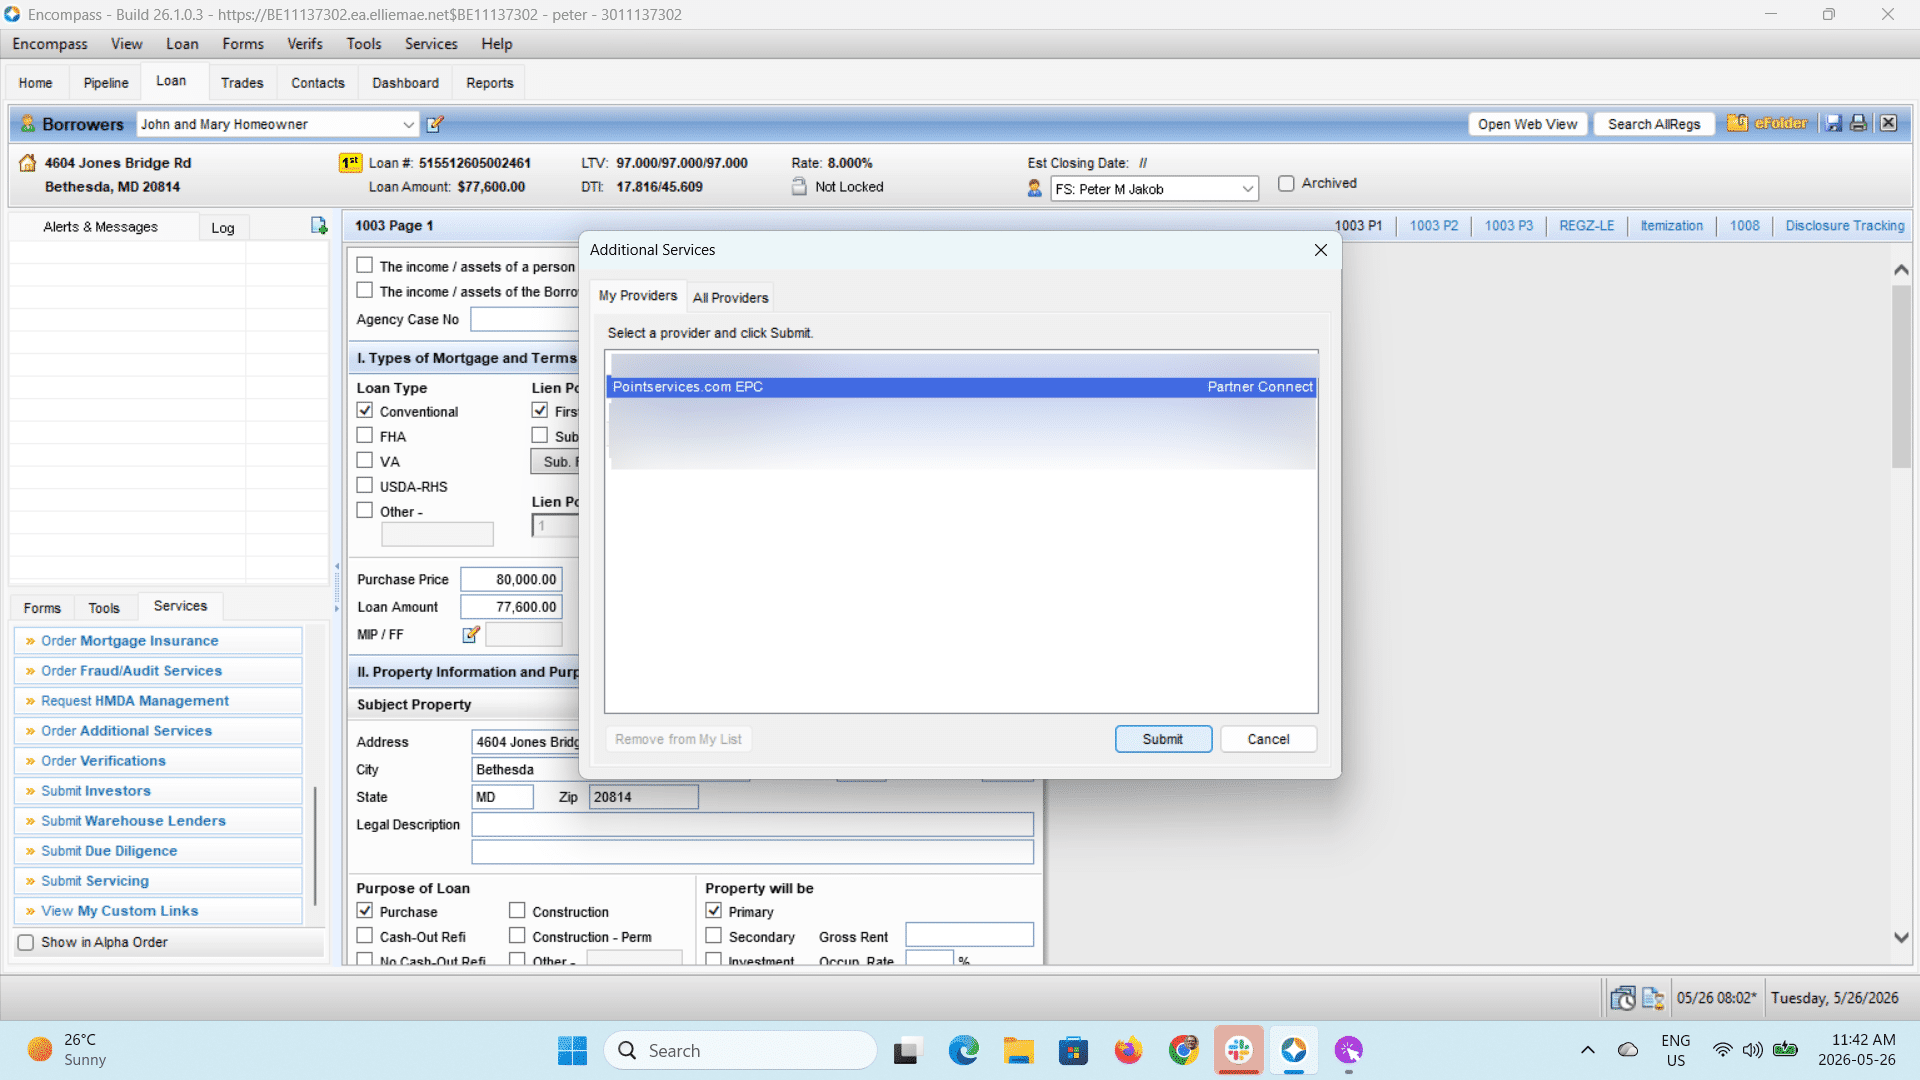Open Disclosure Tracking link
Image resolution: width=1920 pixels, height=1080 pixels.
1845,226
